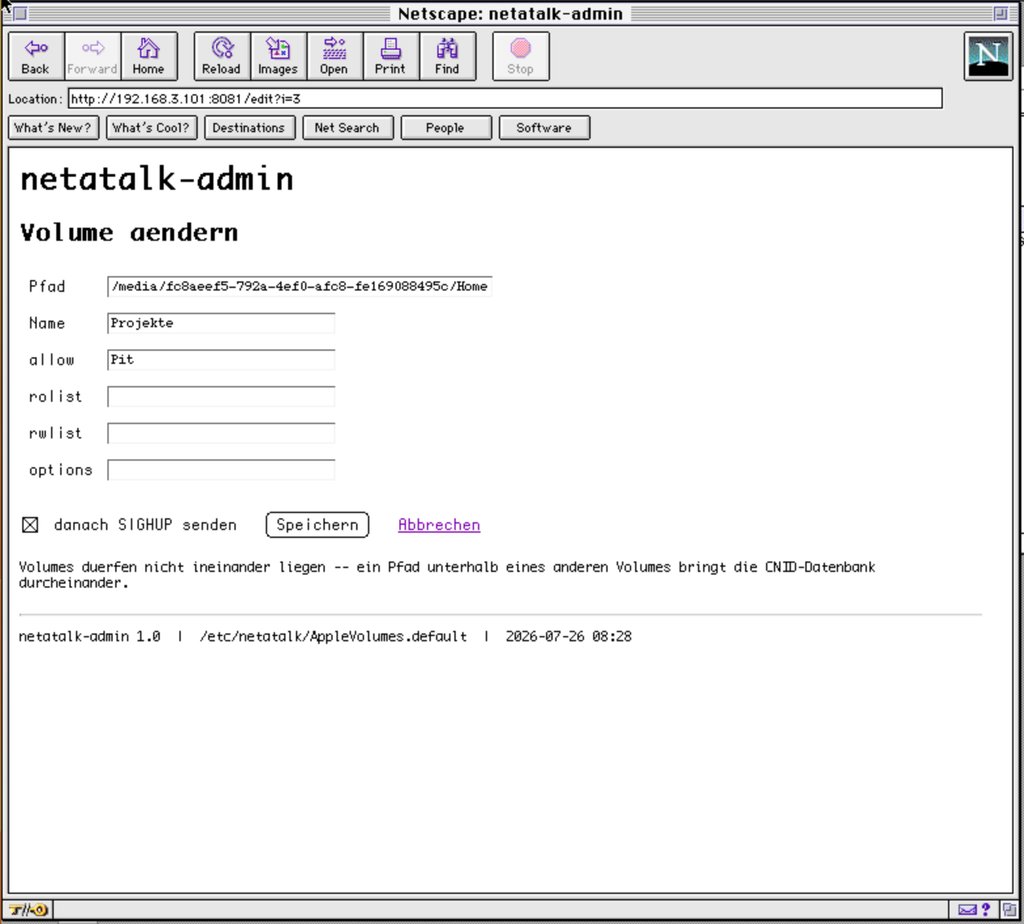The height and width of the screenshot is (924, 1024).
Task: Go back with the Back toolbar button
Action: tap(36, 56)
